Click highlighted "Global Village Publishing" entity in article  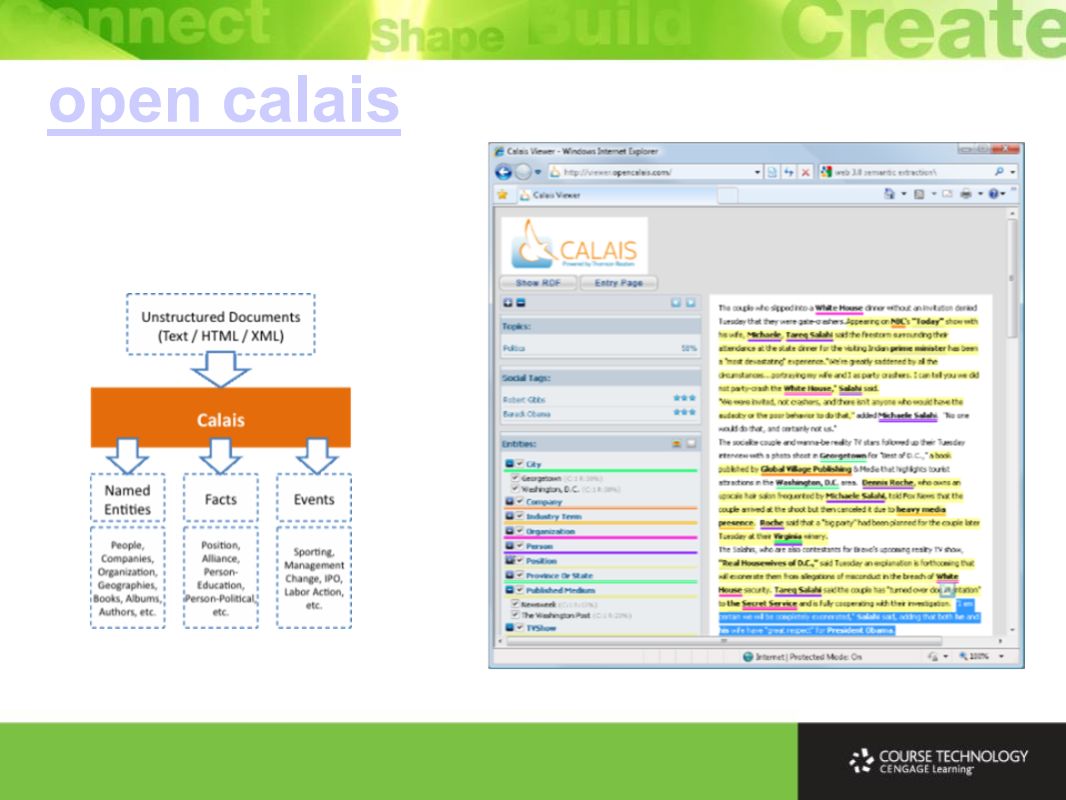click(x=806, y=469)
